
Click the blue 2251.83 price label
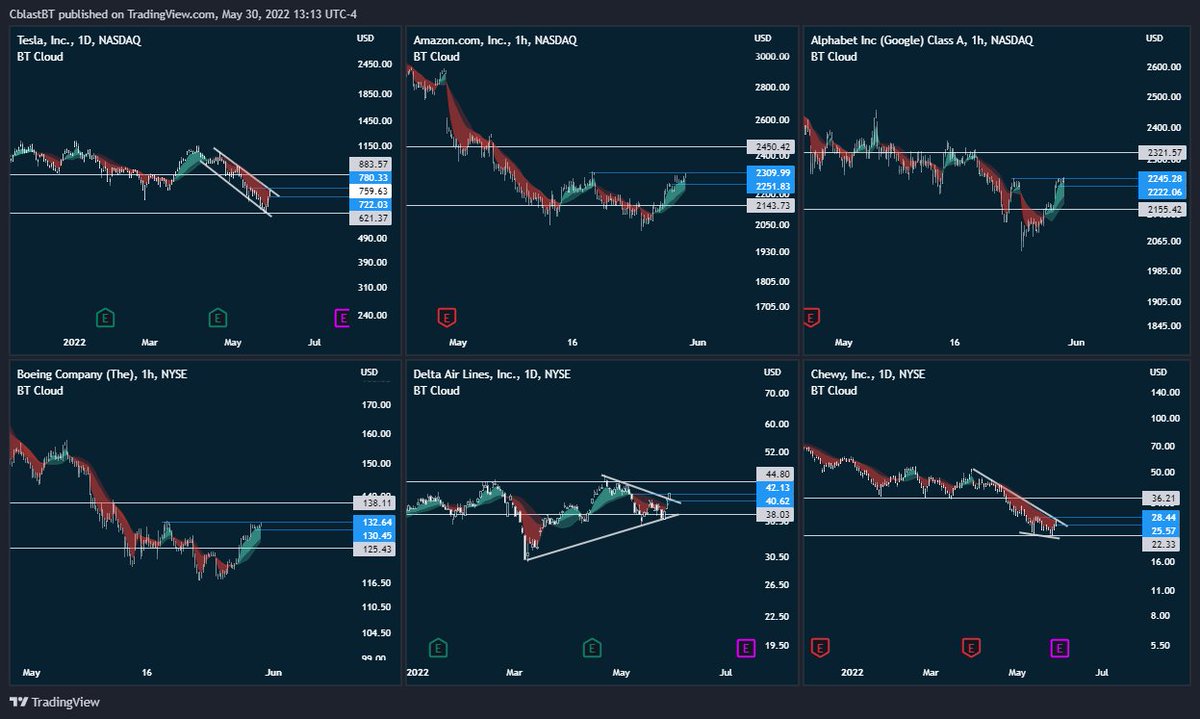(769, 186)
